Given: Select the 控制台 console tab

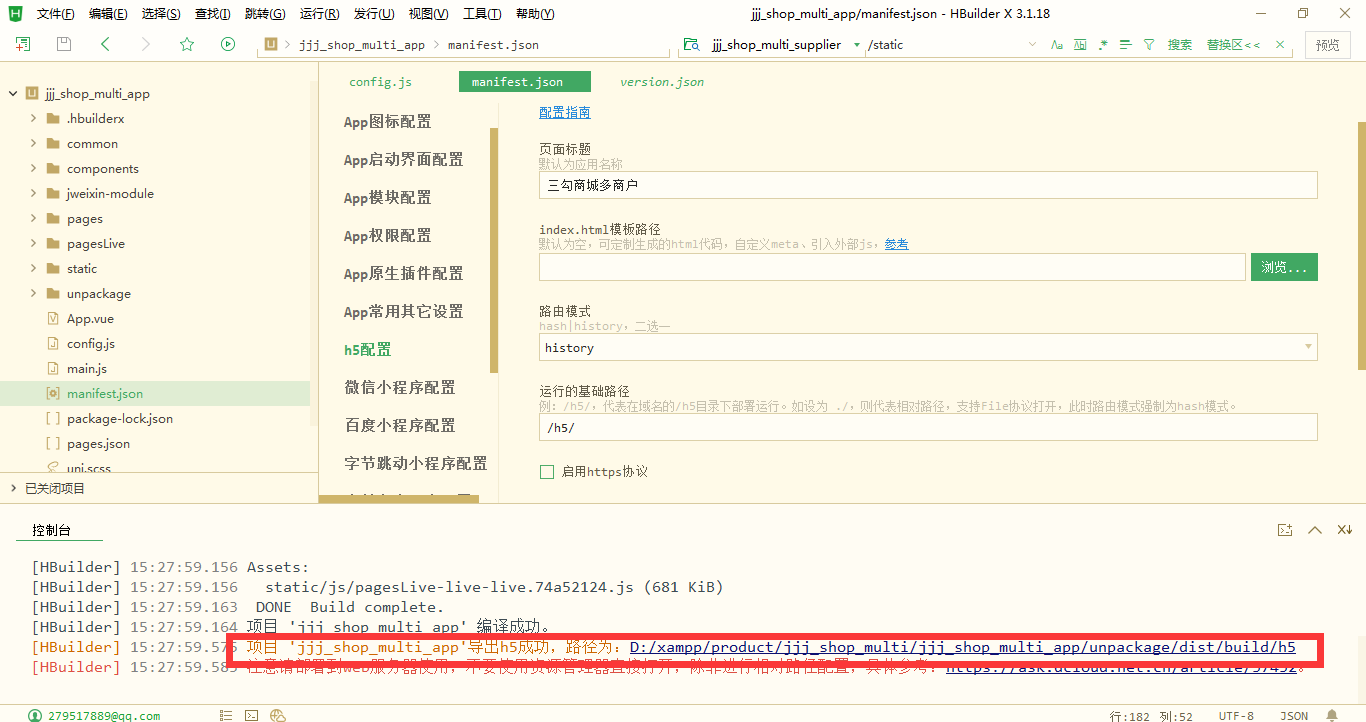Looking at the screenshot, I should (51, 531).
